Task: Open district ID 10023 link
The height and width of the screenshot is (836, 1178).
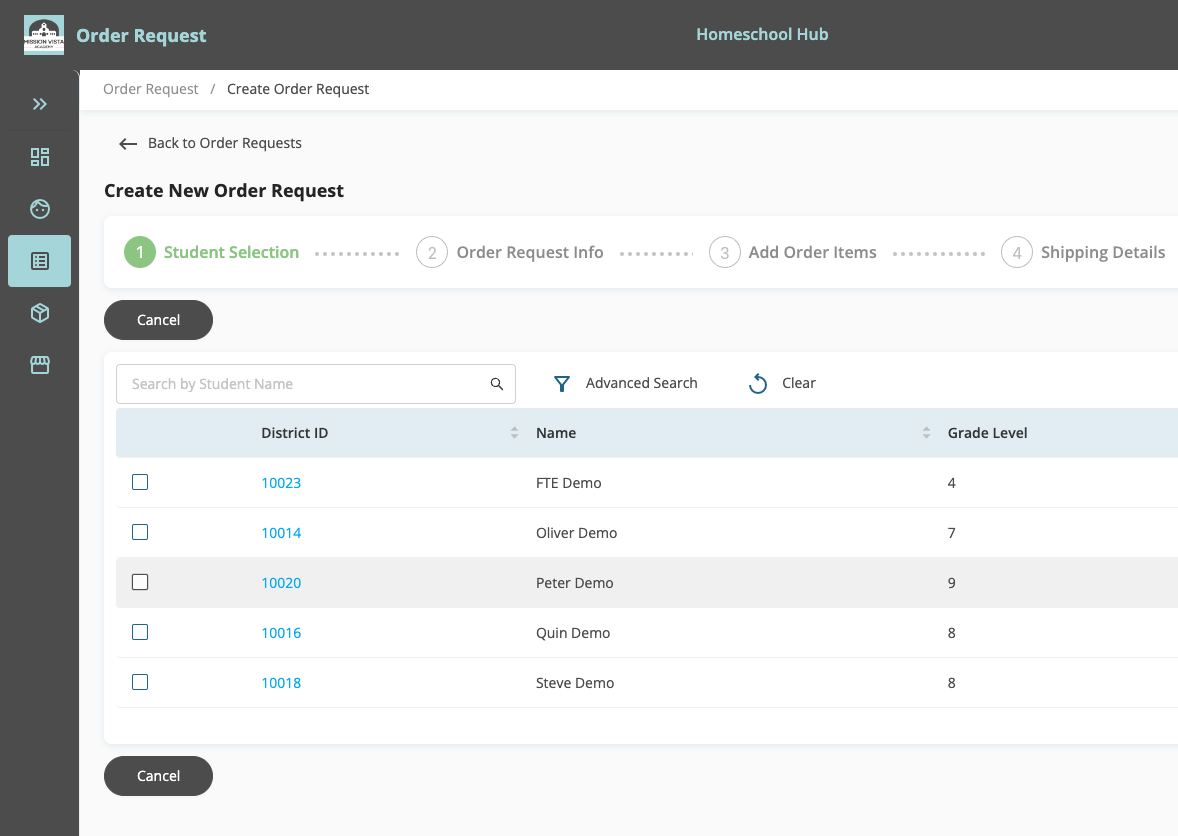Action: tap(281, 483)
